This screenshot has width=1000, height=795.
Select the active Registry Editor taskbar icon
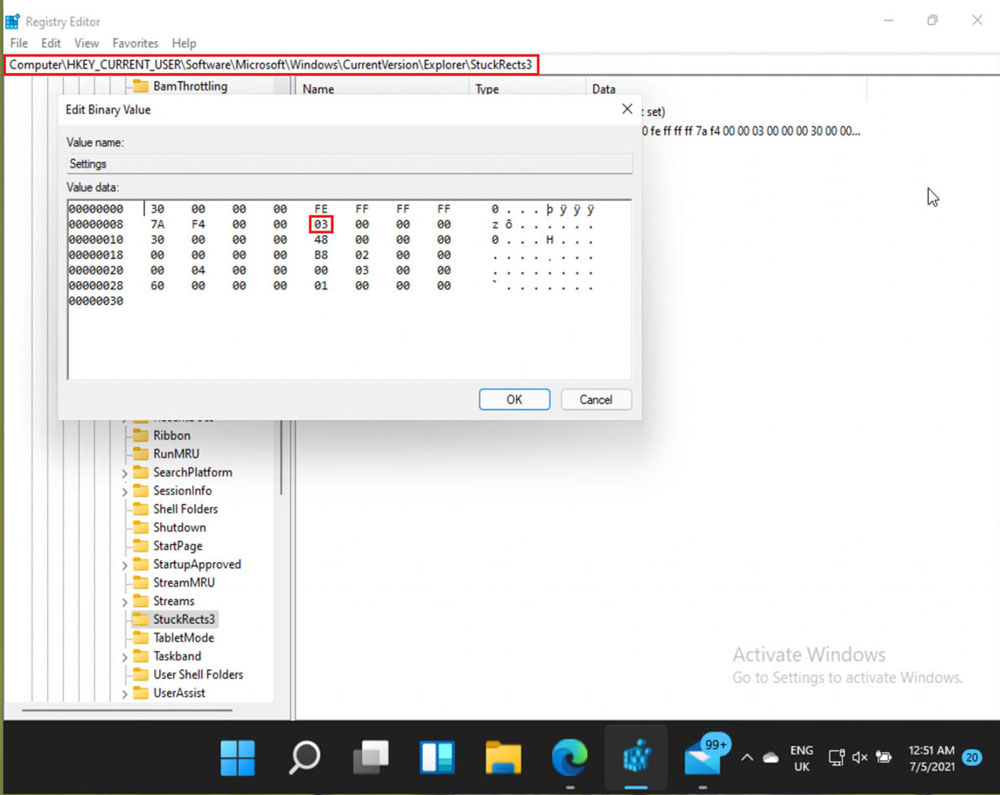coord(635,758)
